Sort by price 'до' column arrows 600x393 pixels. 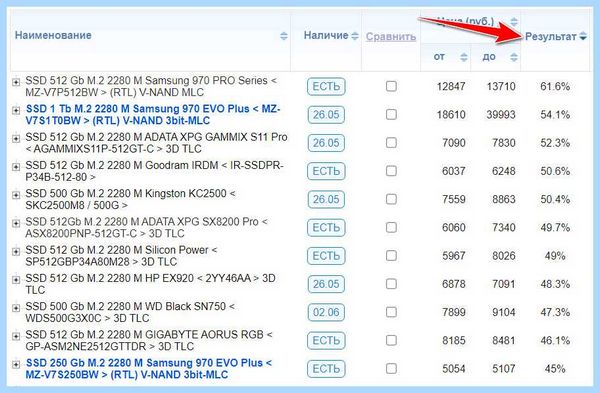click(x=514, y=57)
